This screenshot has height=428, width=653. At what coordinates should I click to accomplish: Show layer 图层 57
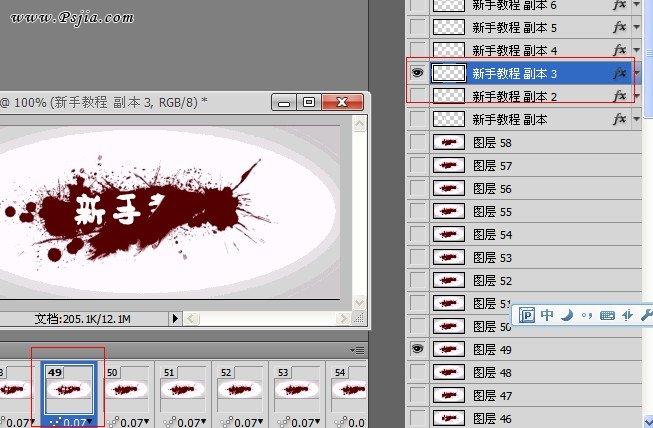418,165
